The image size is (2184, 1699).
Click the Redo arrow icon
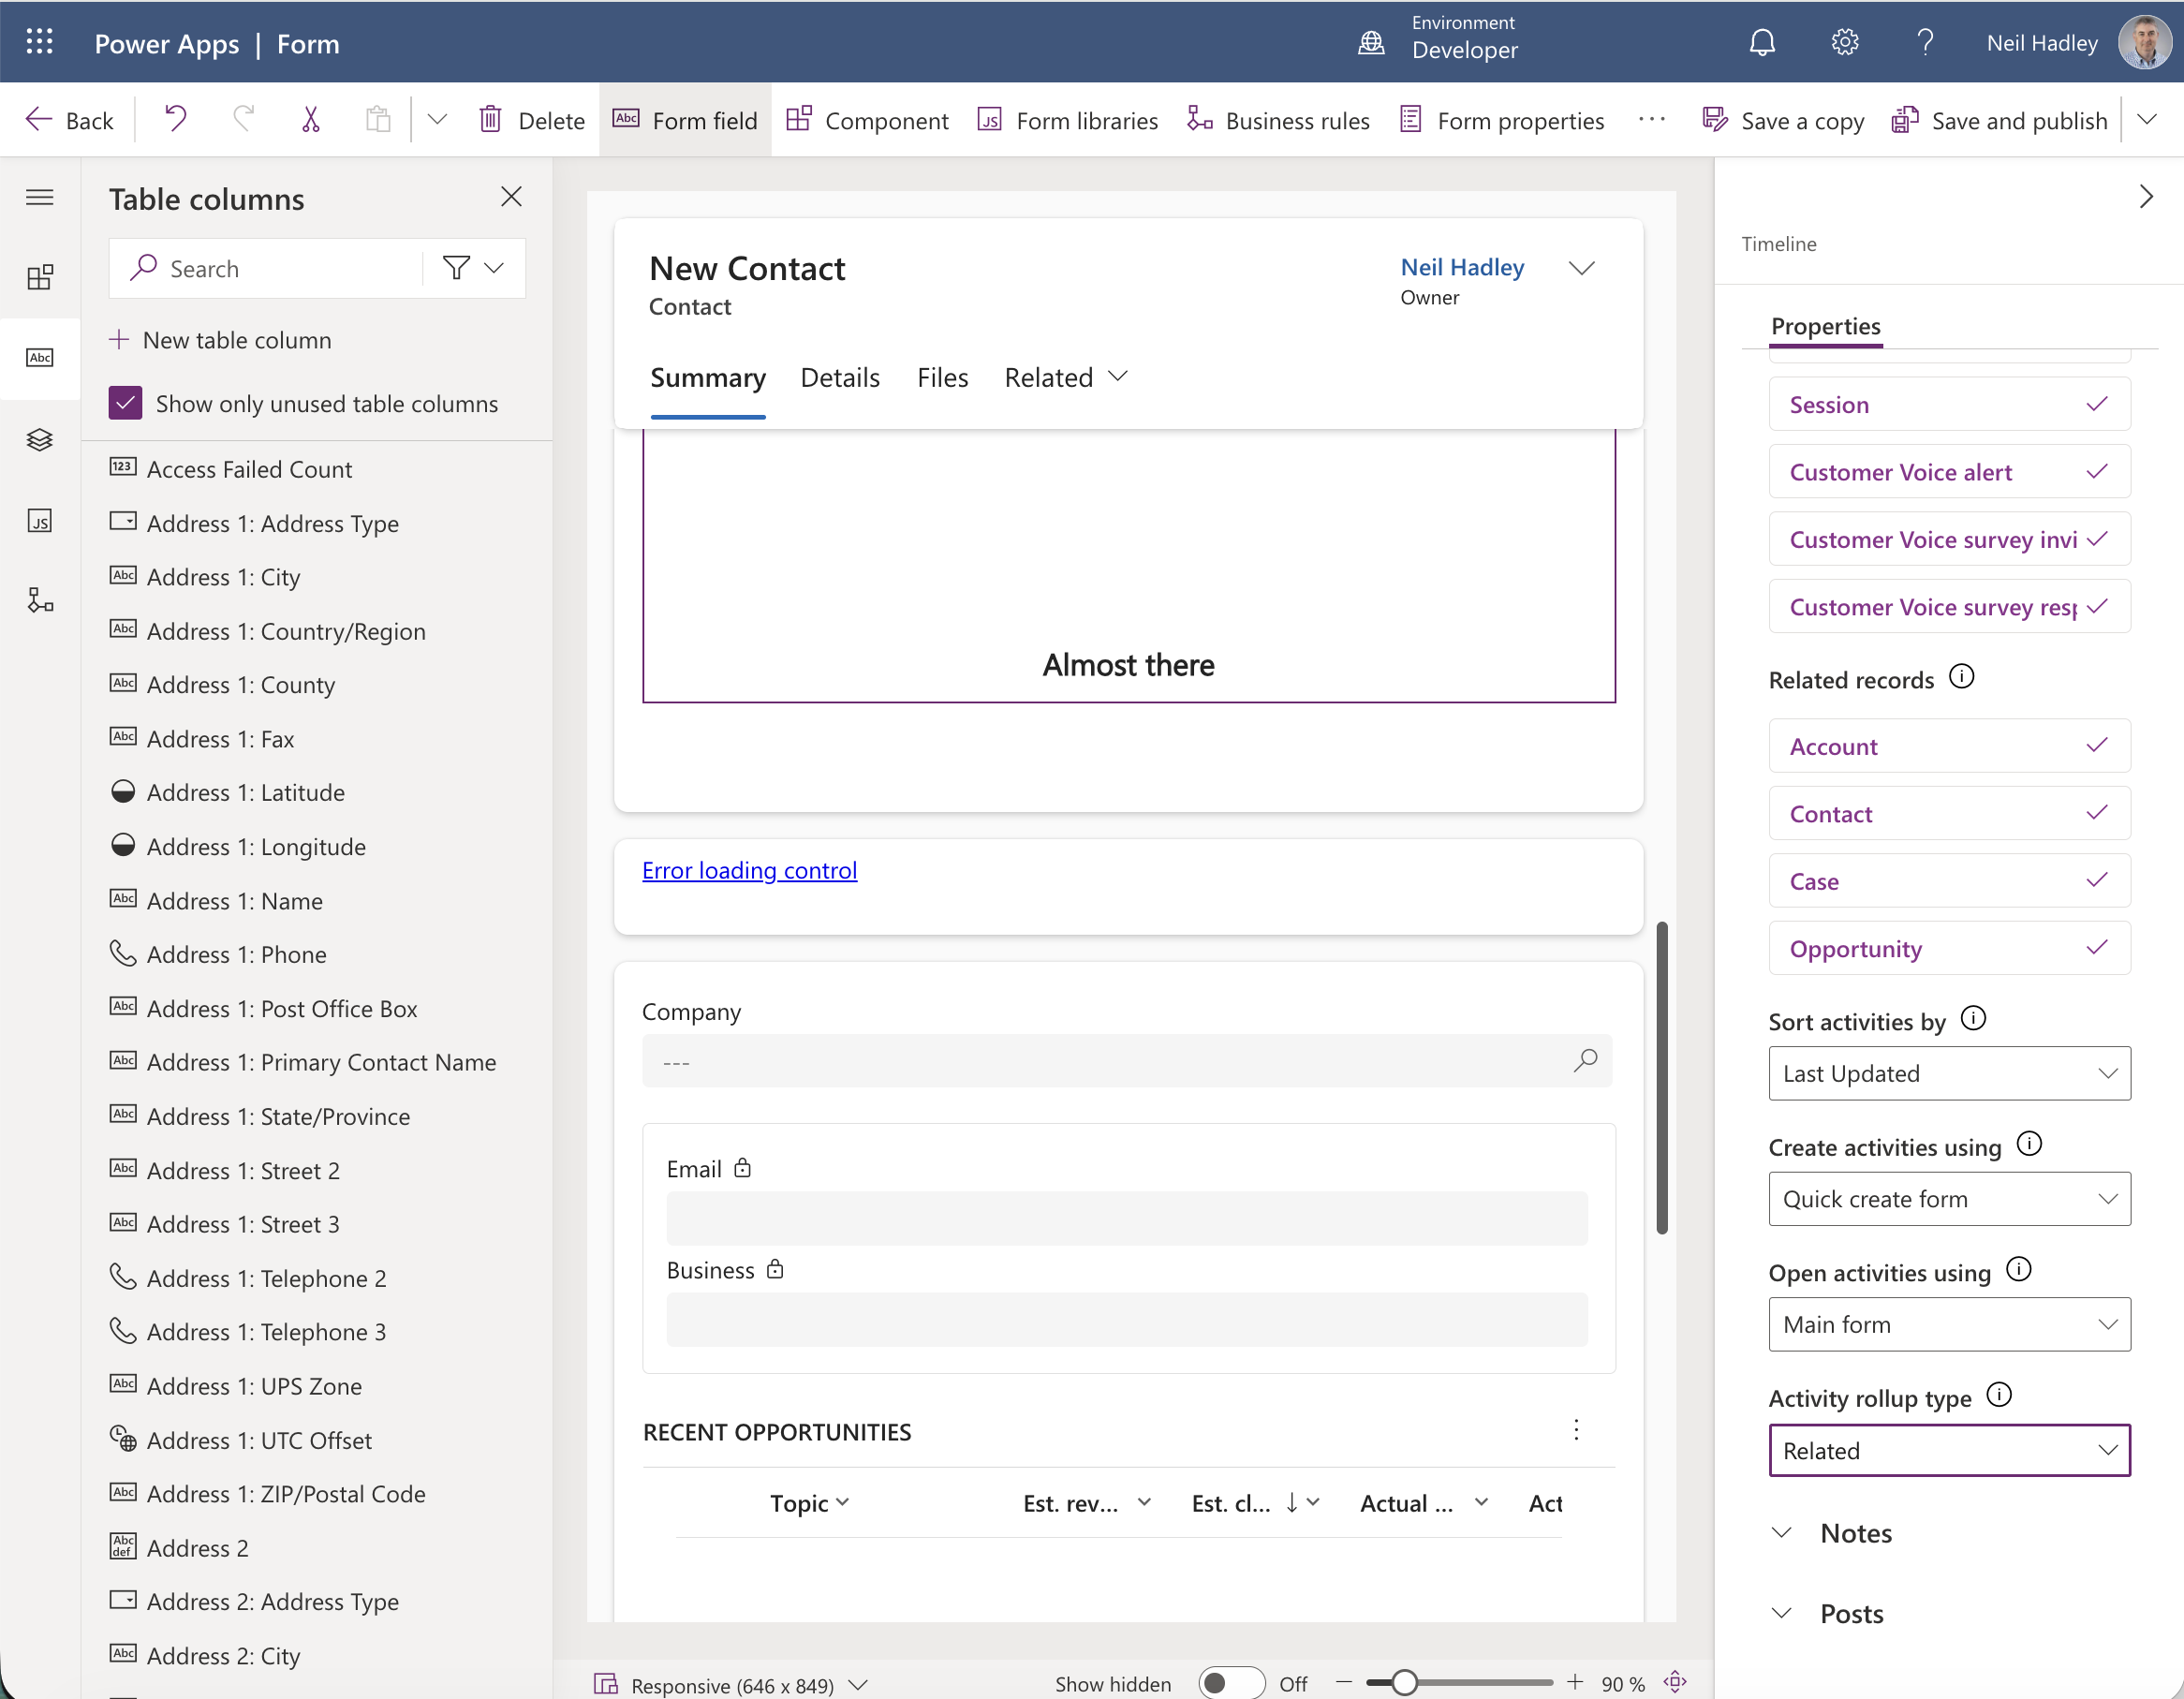click(243, 120)
